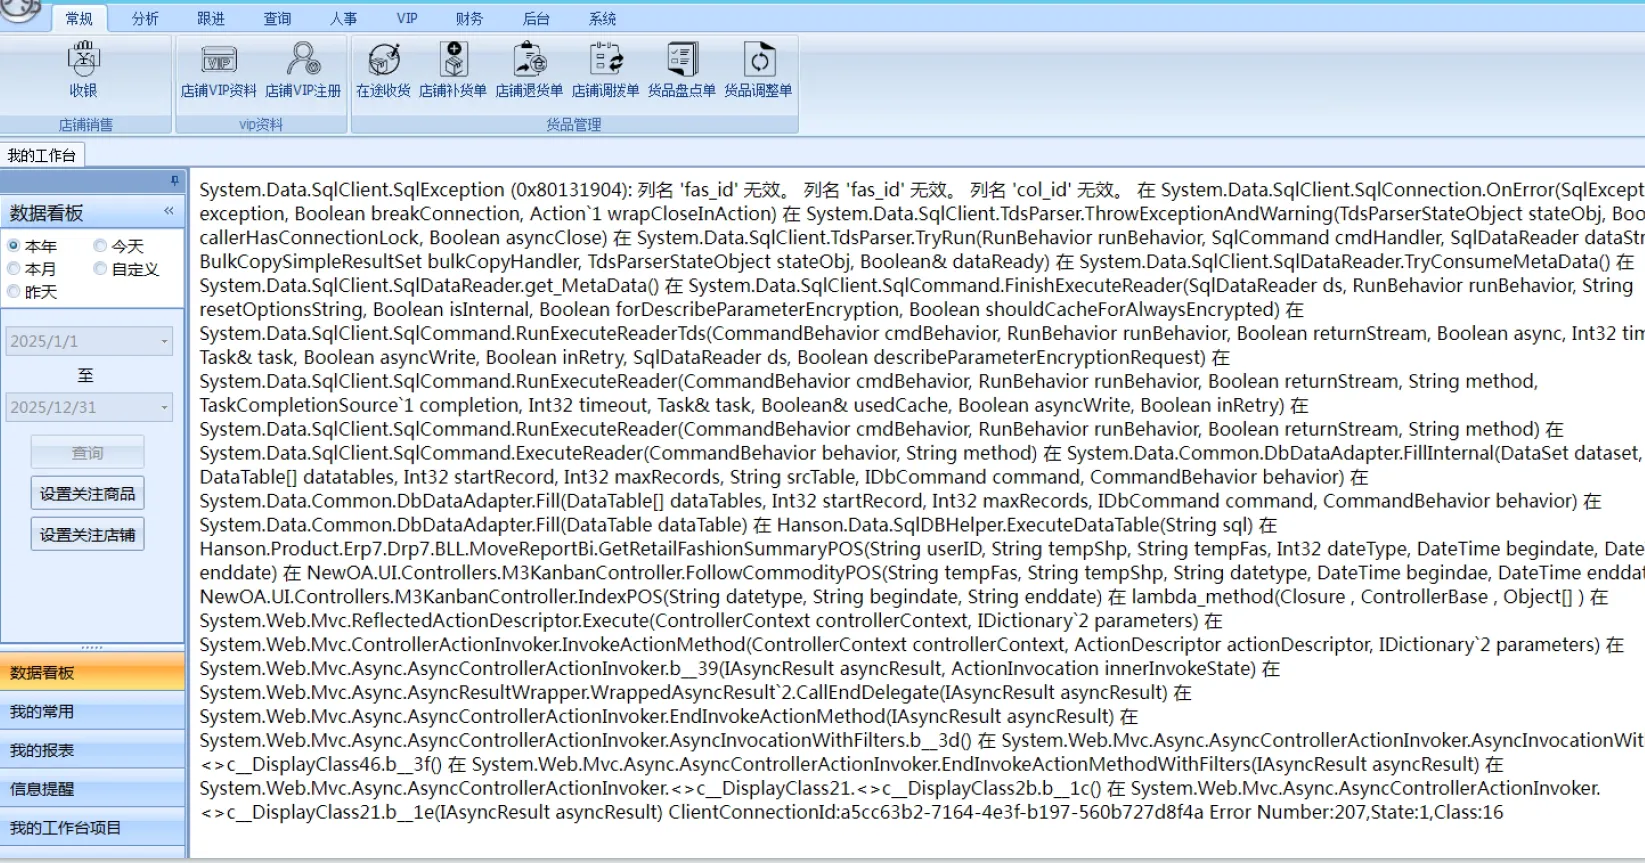Screen dimensions: 1645x863
Task: Switch to the 财务 ribbon tab
Action: [469, 19]
